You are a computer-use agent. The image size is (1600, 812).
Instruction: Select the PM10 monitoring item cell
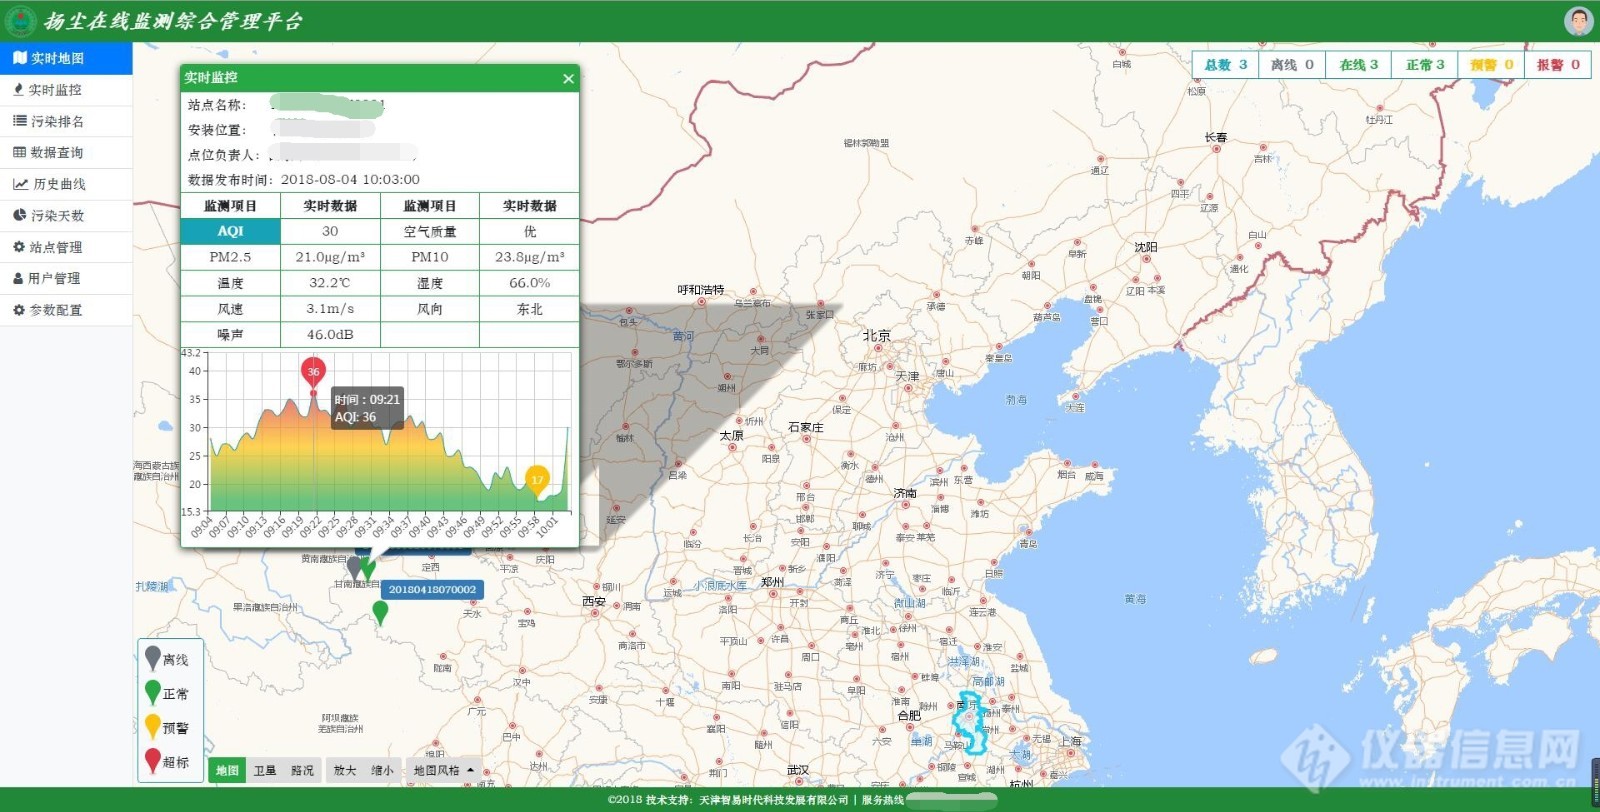430,257
